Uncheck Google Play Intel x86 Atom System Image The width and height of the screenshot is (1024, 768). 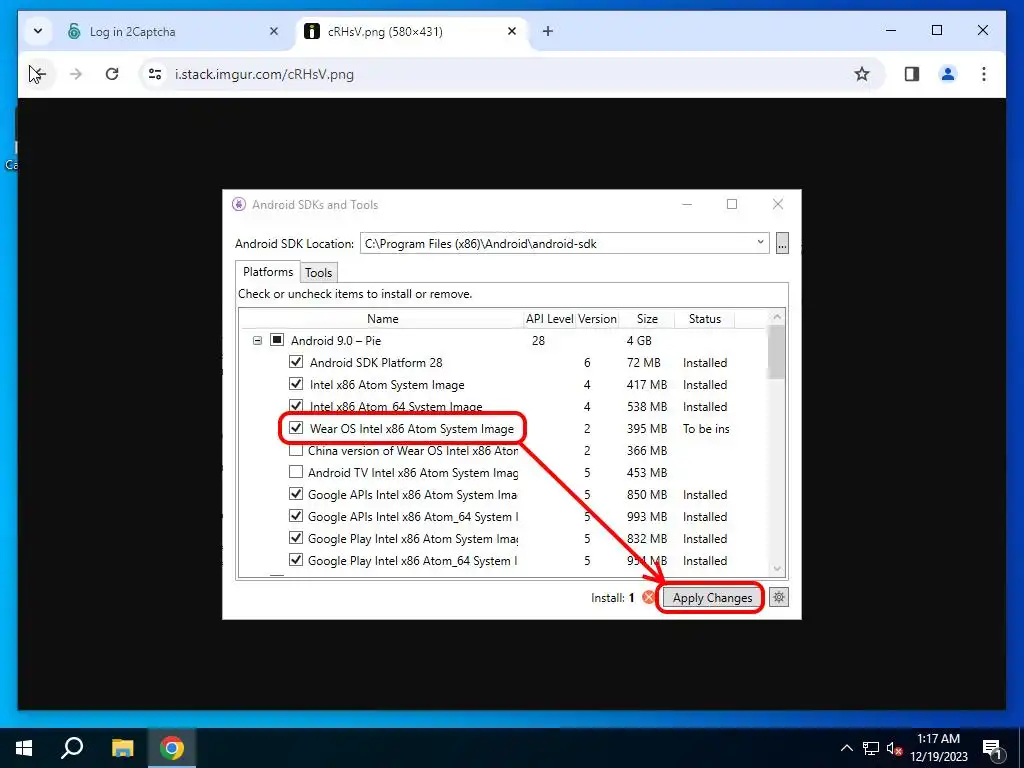(x=296, y=538)
